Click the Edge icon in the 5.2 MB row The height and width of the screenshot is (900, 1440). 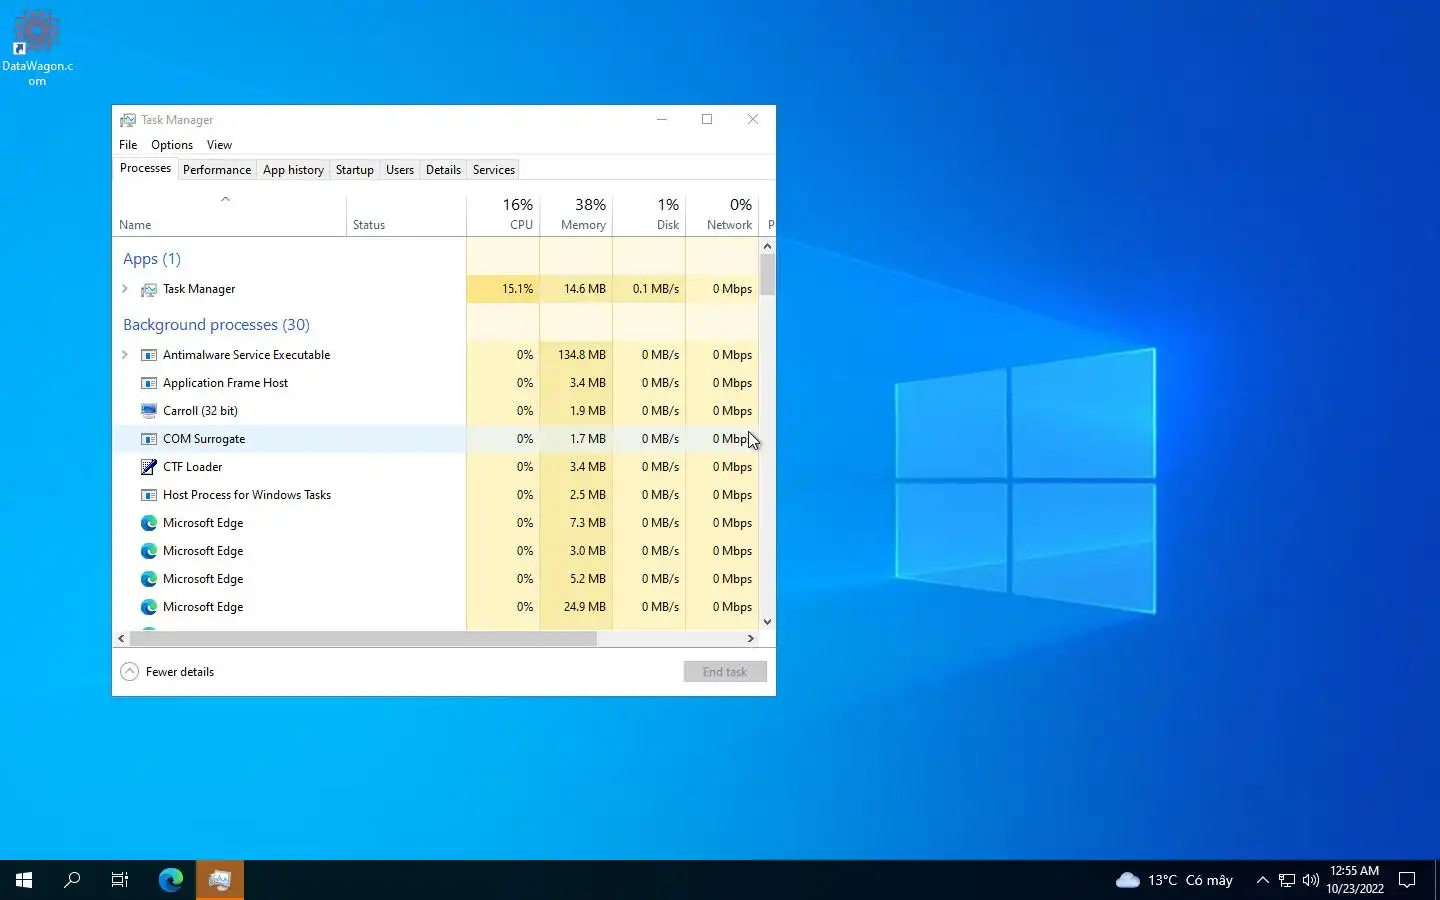pyautogui.click(x=149, y=579)
